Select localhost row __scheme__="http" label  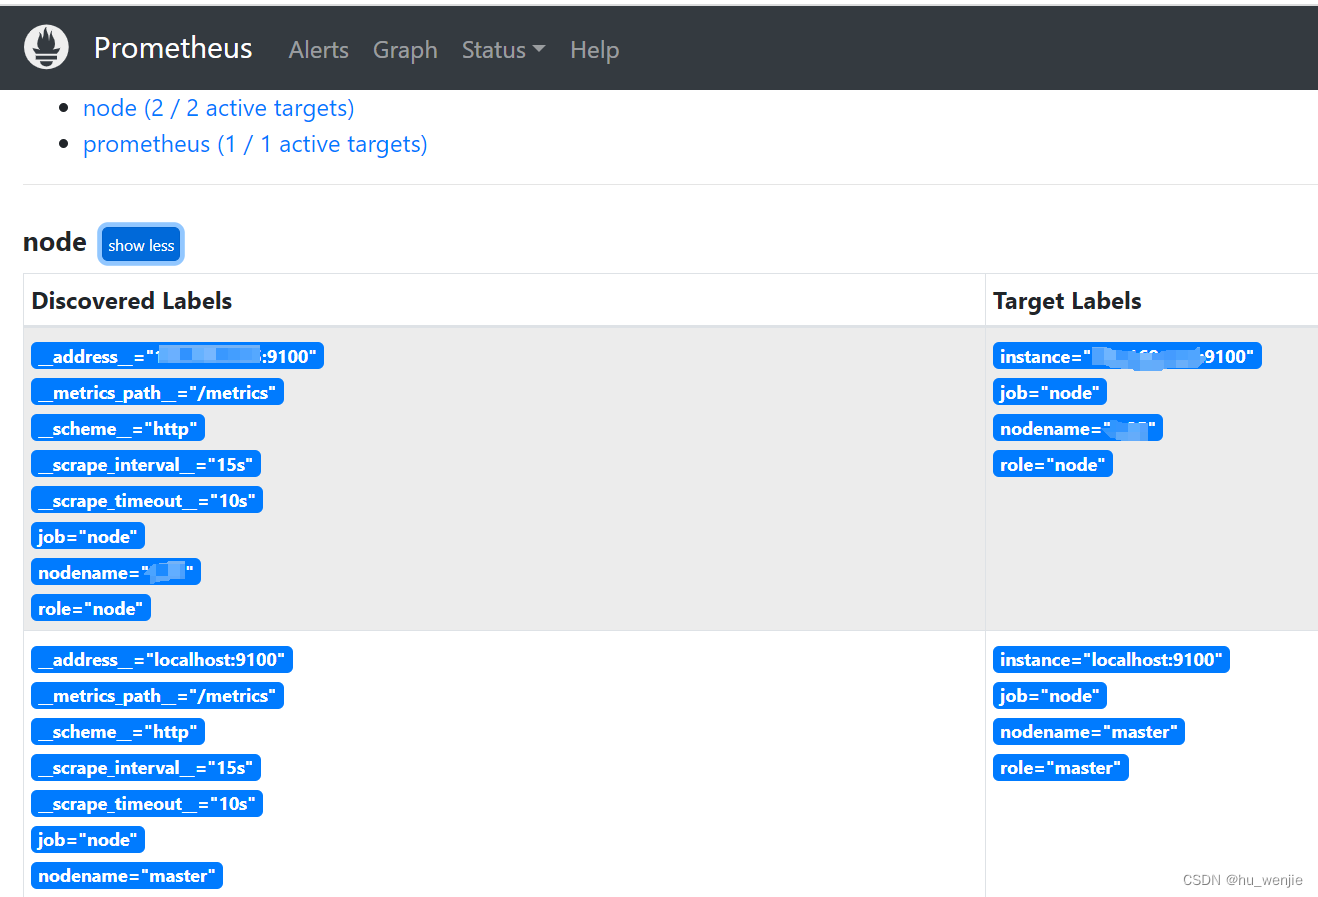(x=118, y=731)
